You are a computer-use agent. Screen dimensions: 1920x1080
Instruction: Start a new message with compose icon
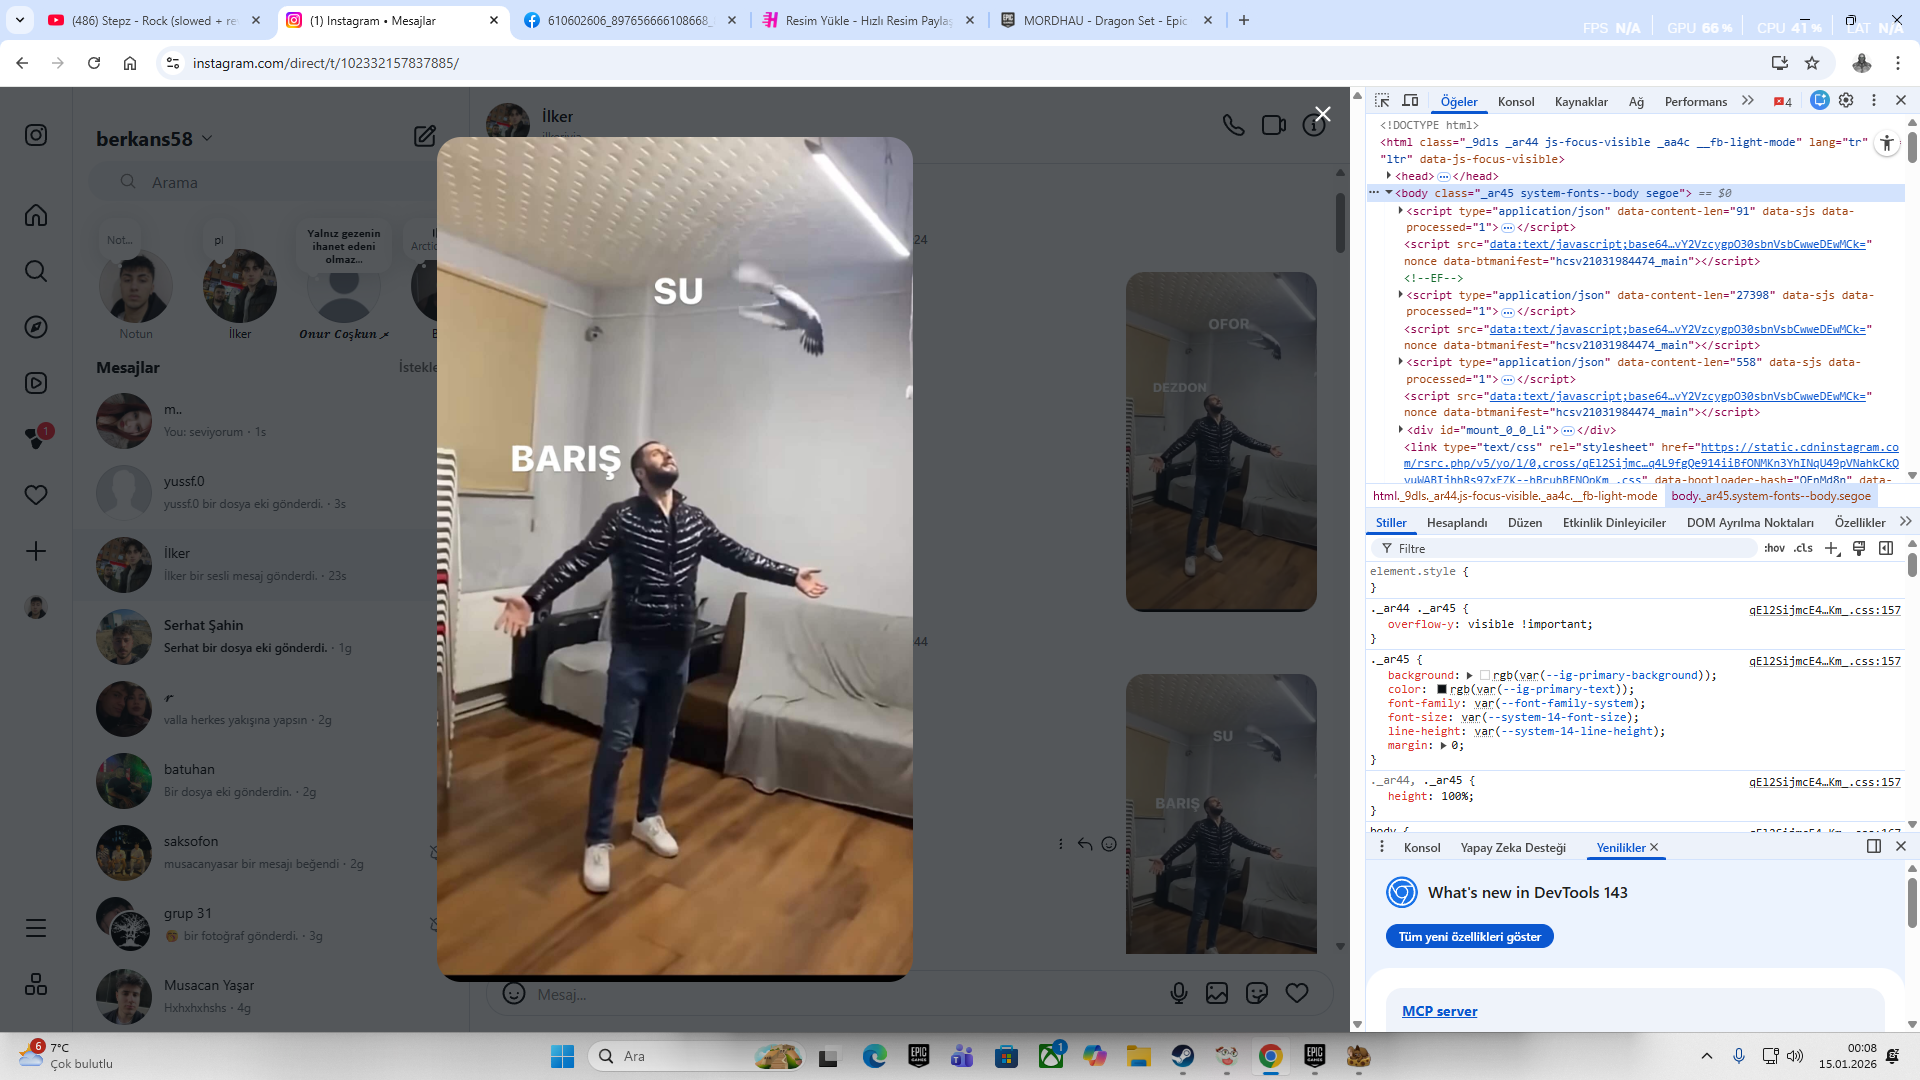click(x=425, y=136)
